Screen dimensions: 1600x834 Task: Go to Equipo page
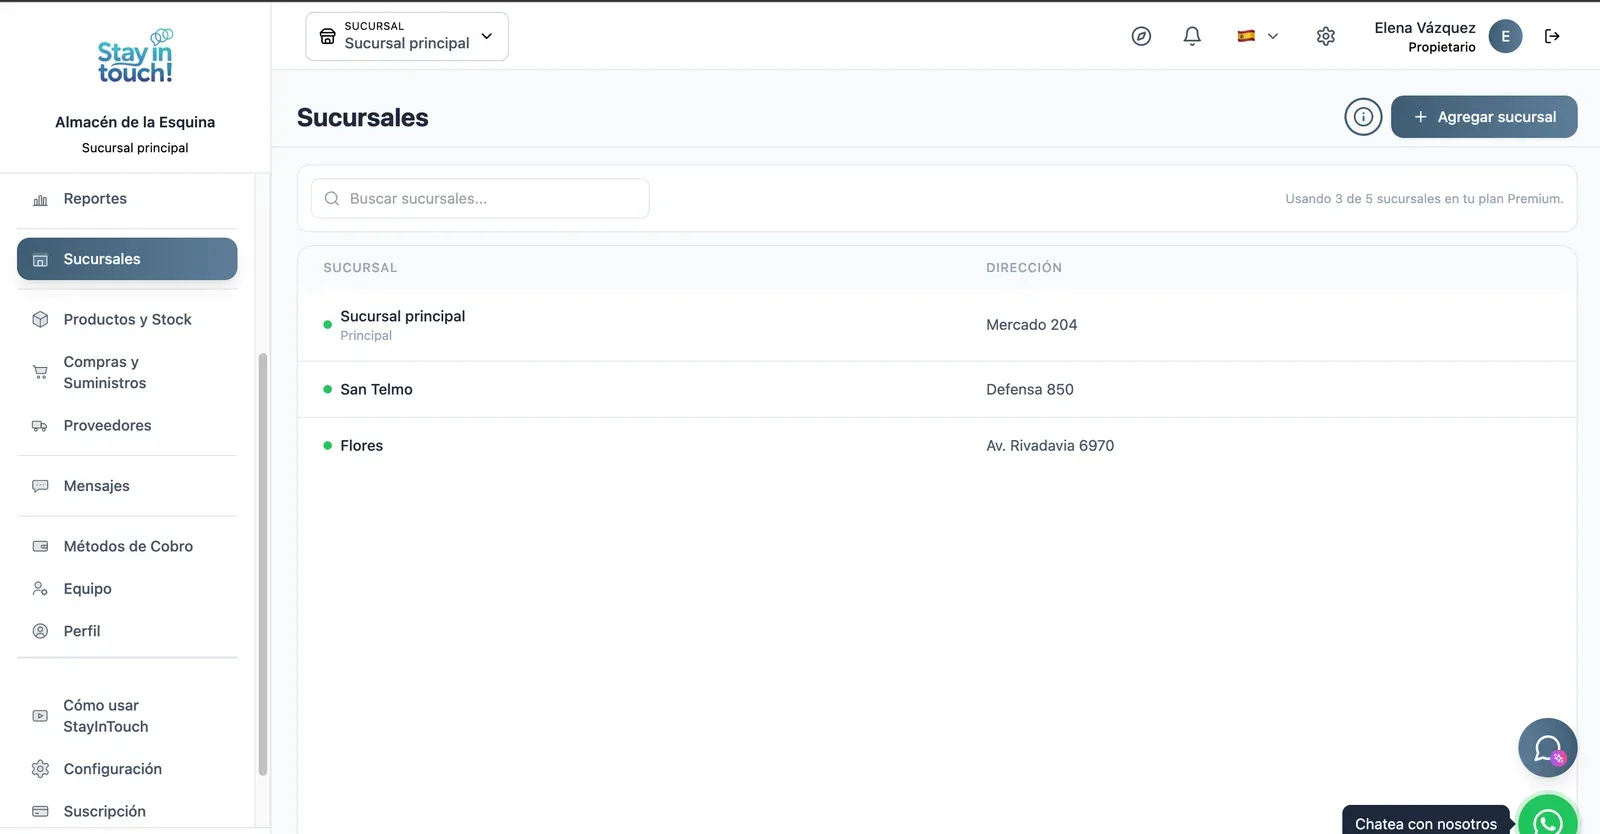pos(127,589)
